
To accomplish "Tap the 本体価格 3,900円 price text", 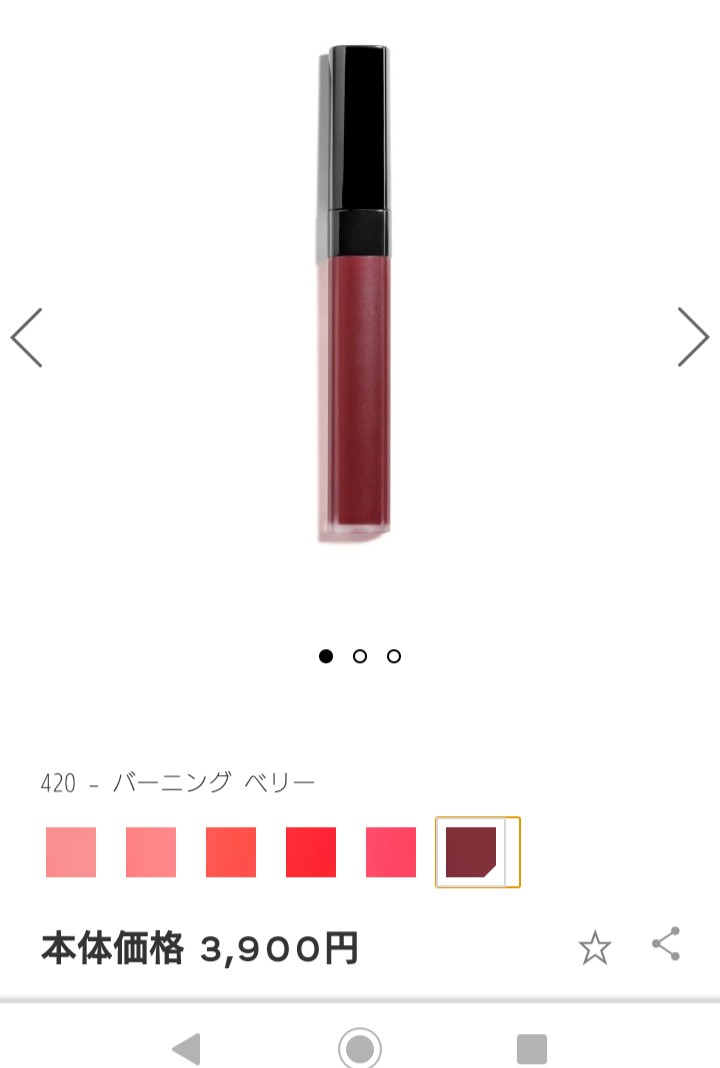I will 200,947.
